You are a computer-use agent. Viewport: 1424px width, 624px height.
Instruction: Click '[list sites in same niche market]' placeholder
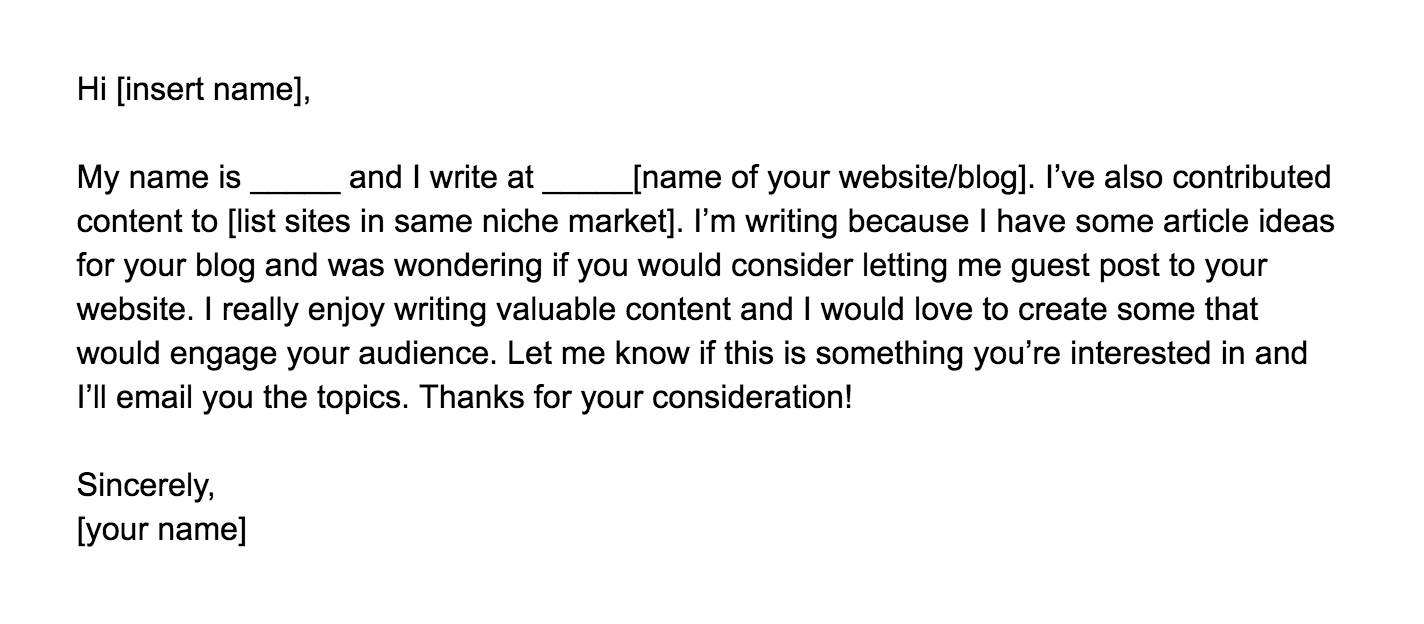coord(452,223)
